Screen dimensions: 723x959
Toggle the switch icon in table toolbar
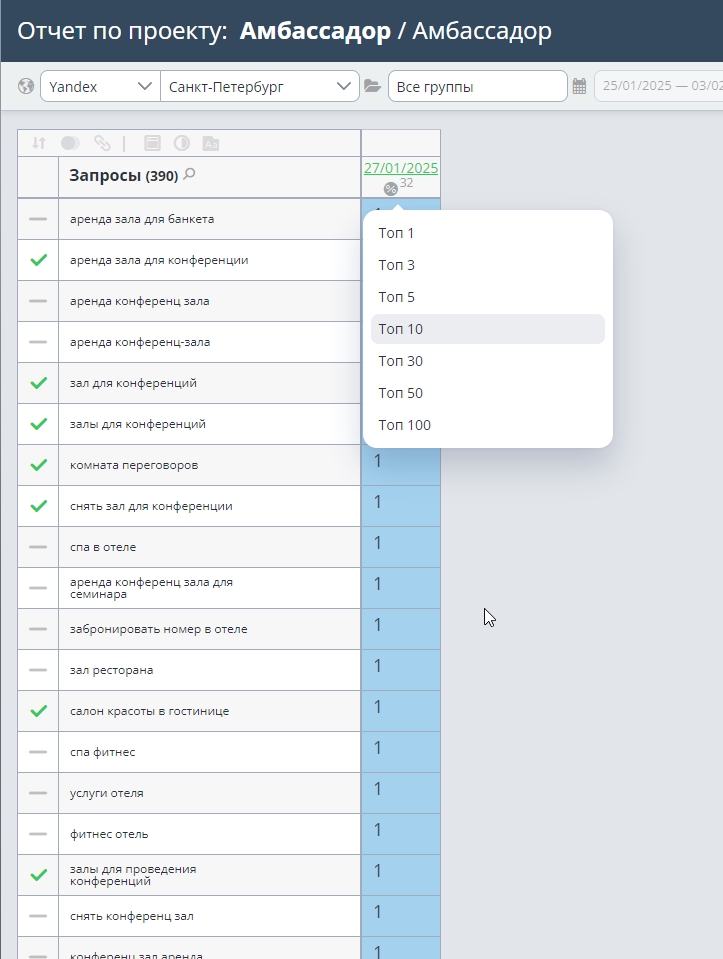[x=71, y=143]
